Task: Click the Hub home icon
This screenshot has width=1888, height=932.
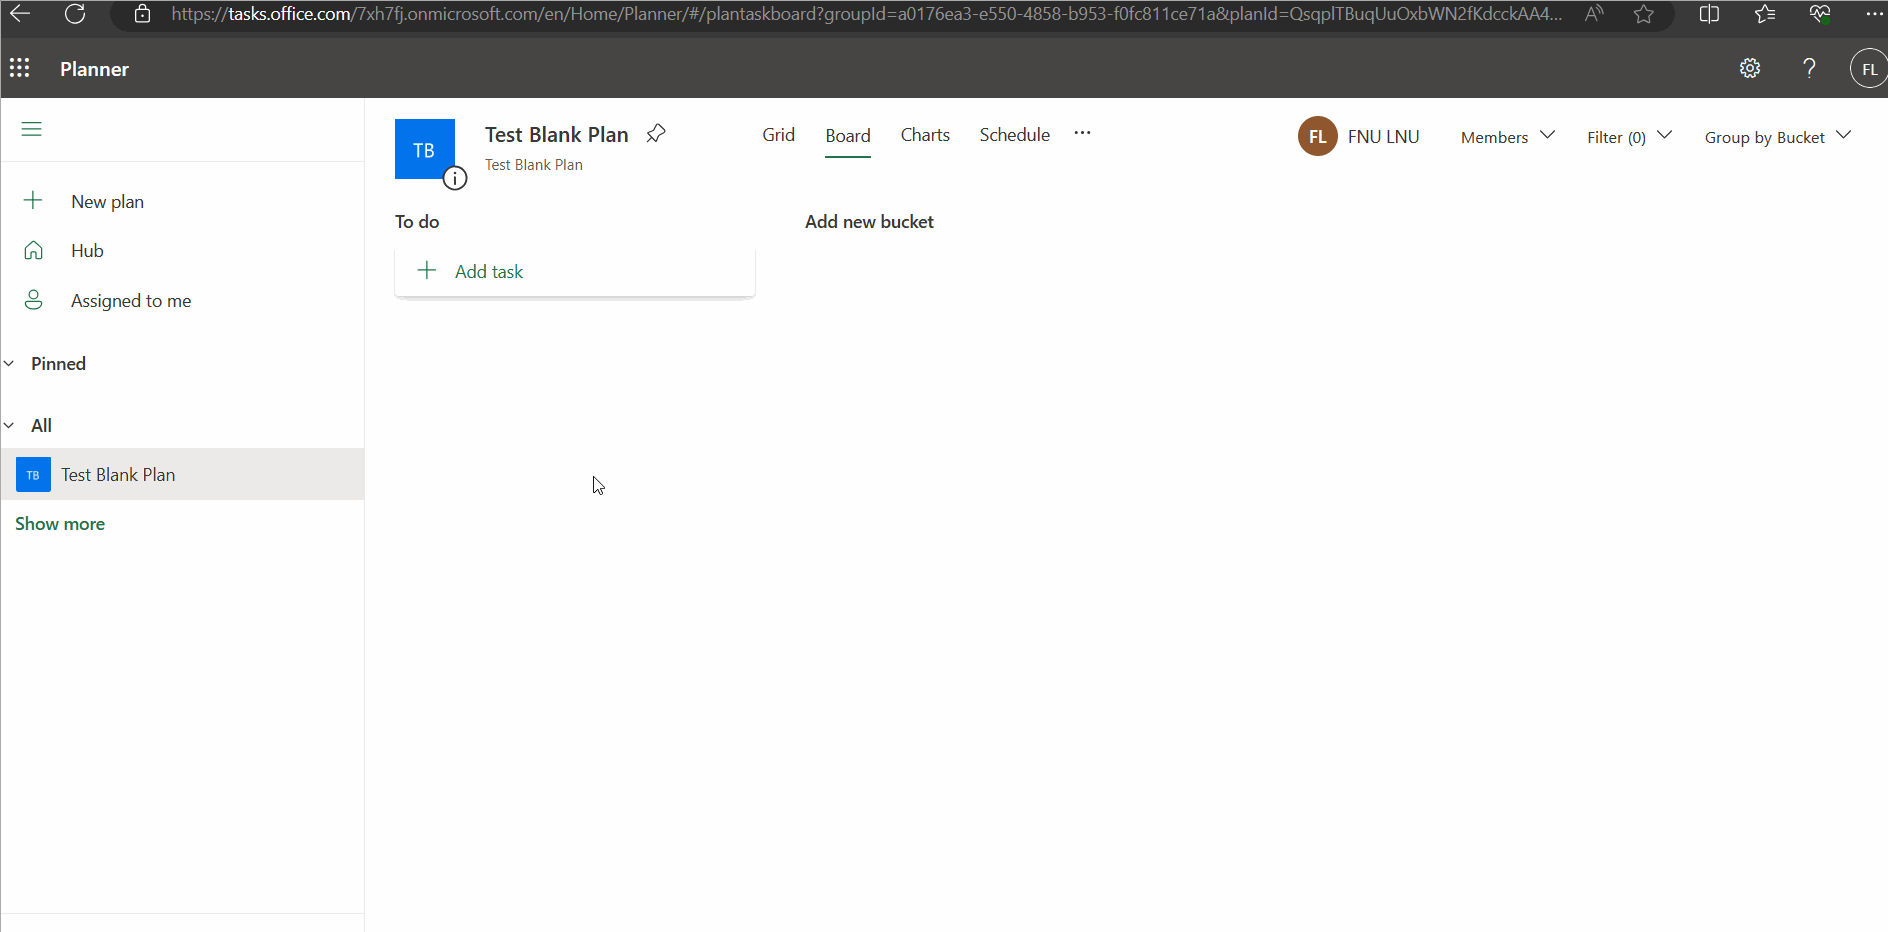Action: pyautogui.click(x=33, y=250)
